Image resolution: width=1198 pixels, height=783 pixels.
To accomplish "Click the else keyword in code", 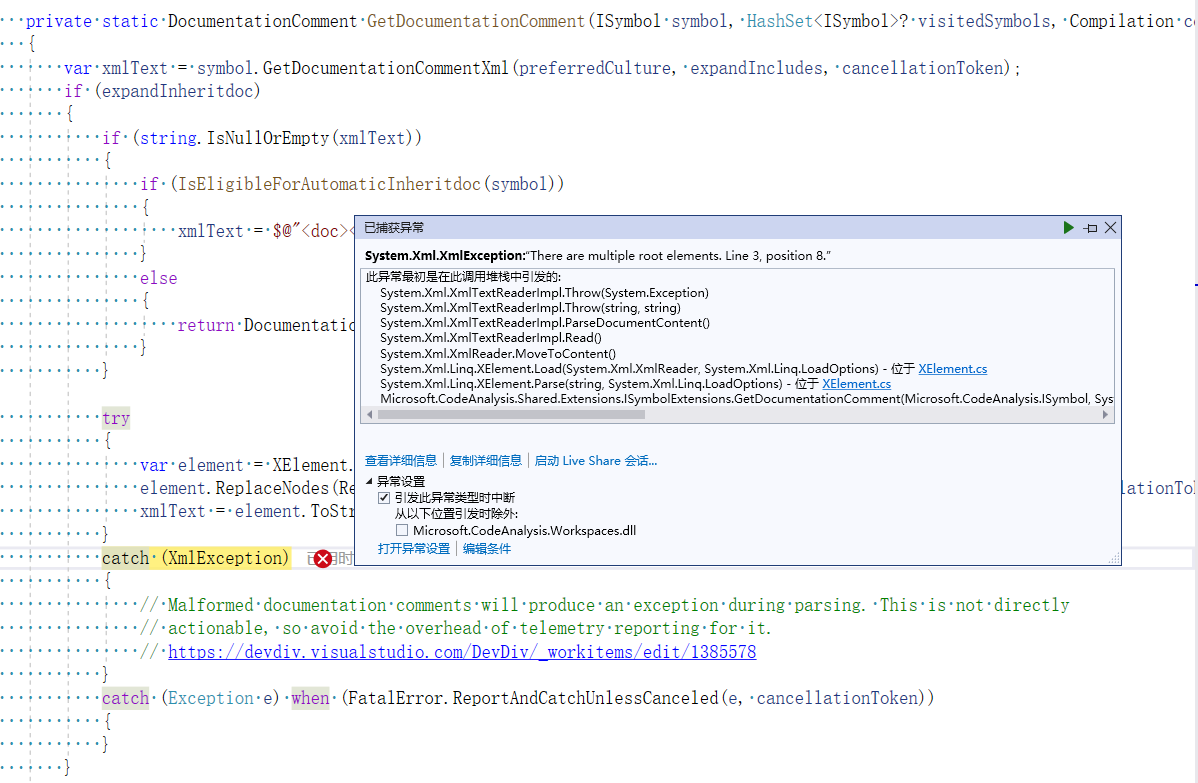I will point(158,278).
